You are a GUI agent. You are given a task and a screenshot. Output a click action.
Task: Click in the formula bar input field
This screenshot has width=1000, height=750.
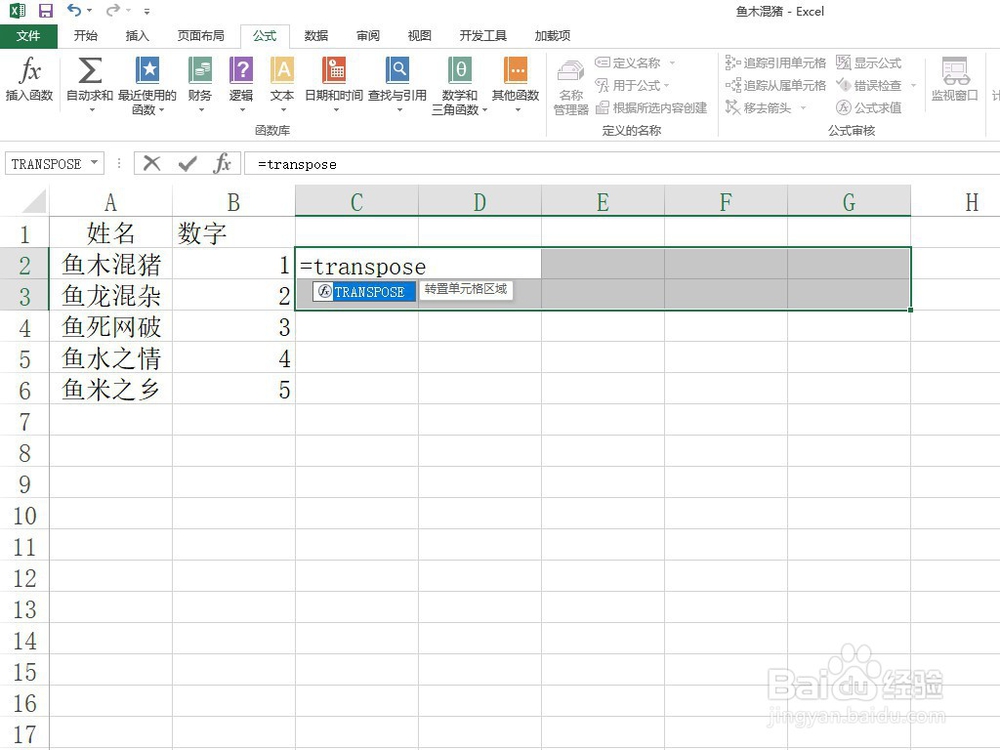pos(622,164)
